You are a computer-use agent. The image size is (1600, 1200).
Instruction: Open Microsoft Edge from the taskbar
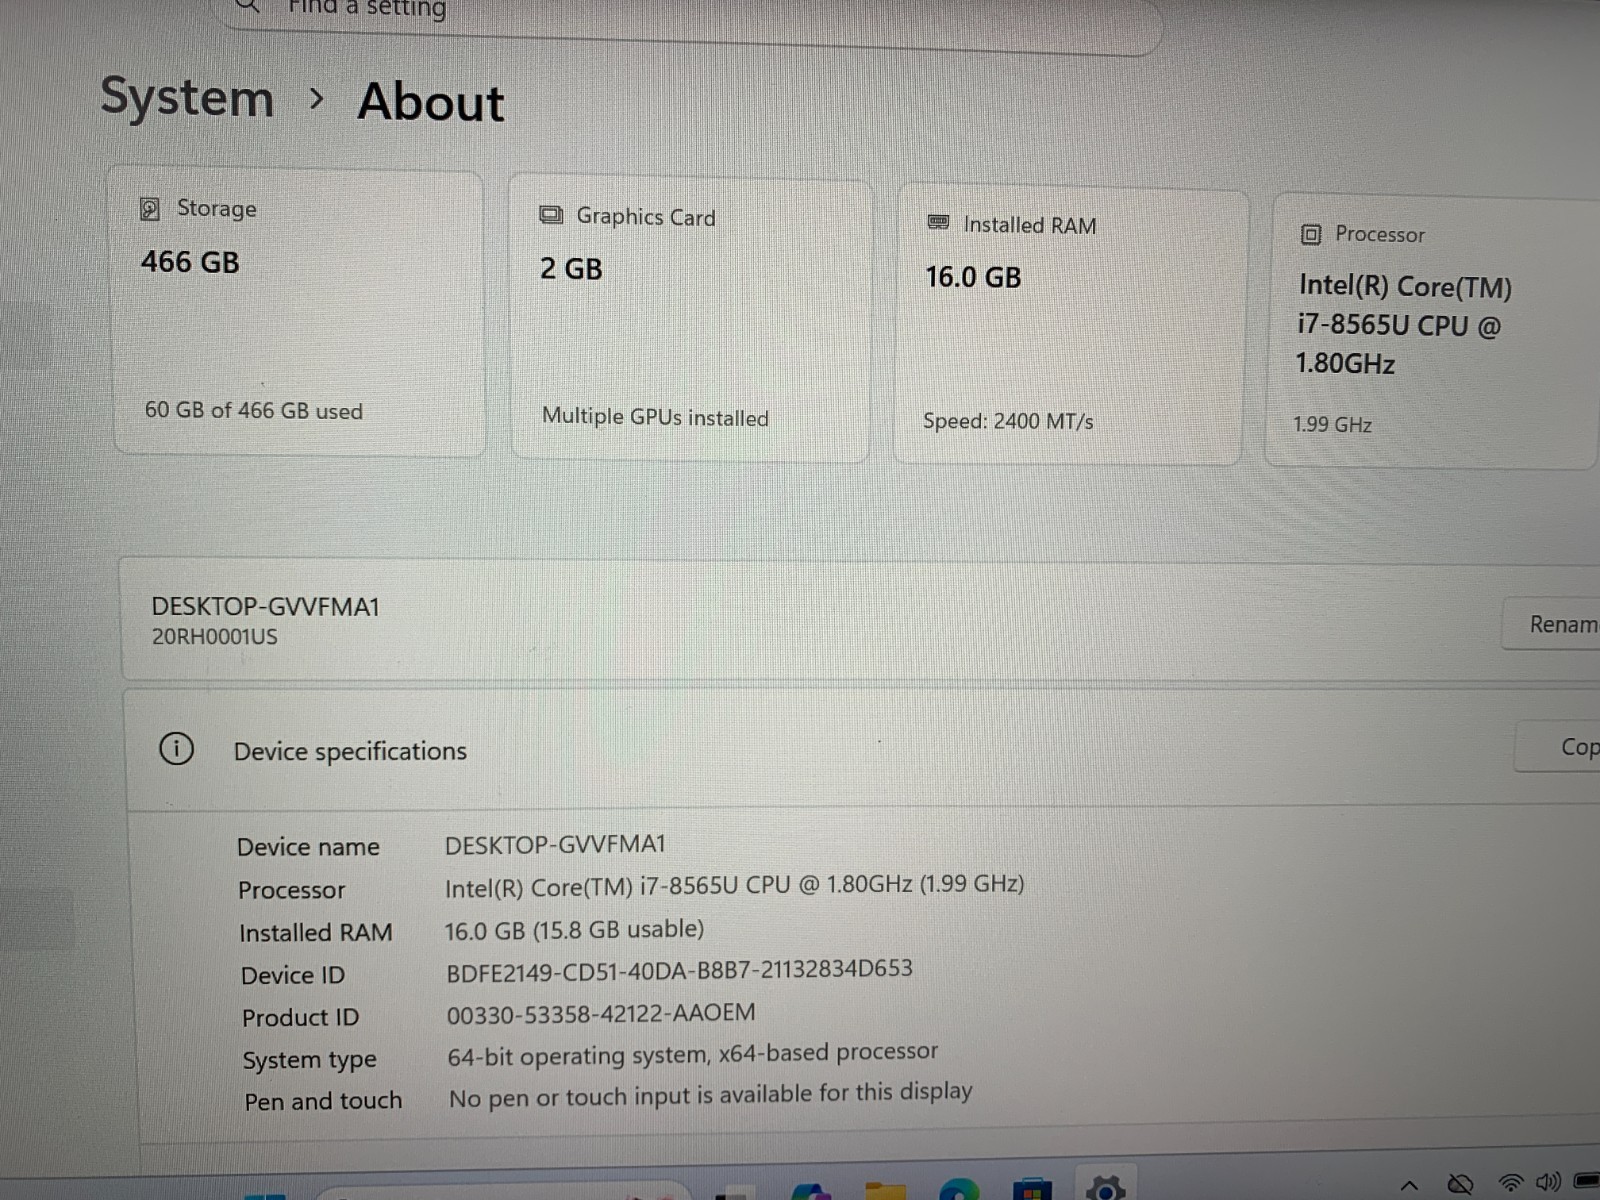coord(960,1190)
